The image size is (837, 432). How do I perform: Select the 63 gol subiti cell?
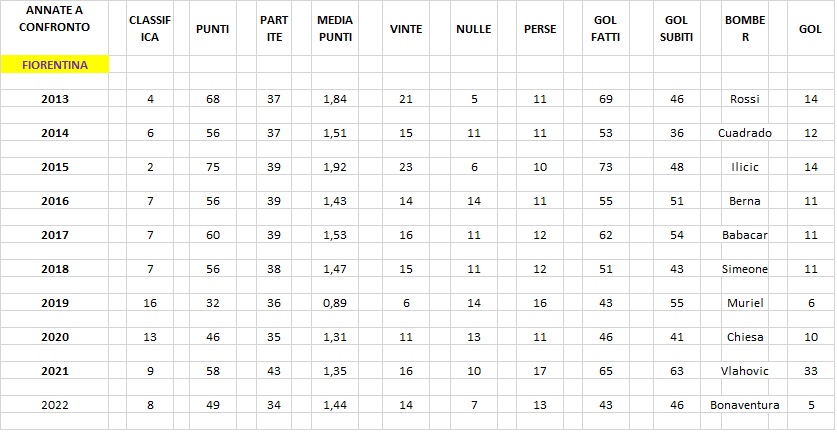pos(676,371)
